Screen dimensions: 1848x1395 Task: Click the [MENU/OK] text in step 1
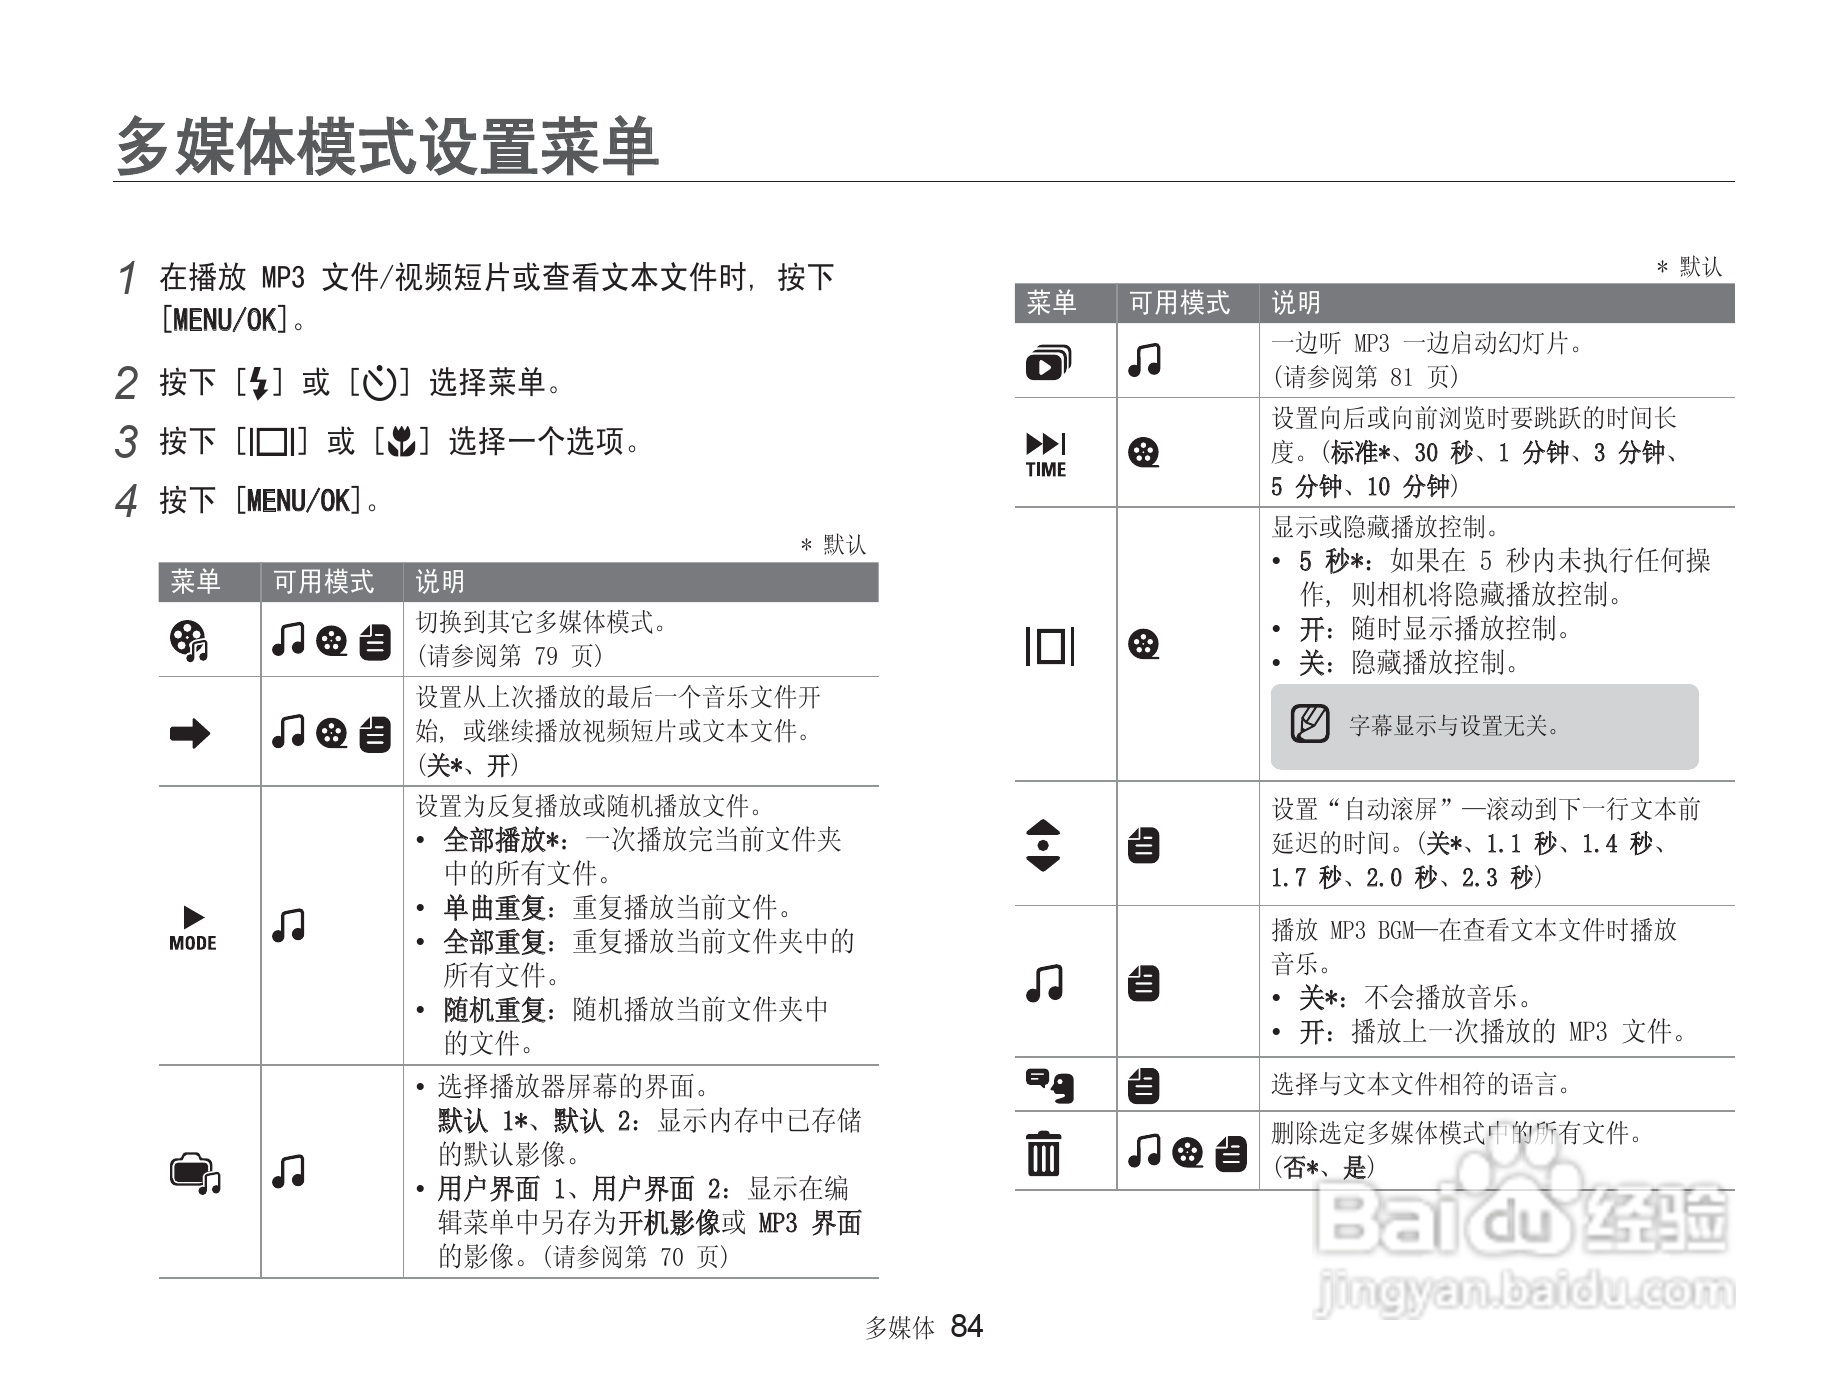pos(225,320)
